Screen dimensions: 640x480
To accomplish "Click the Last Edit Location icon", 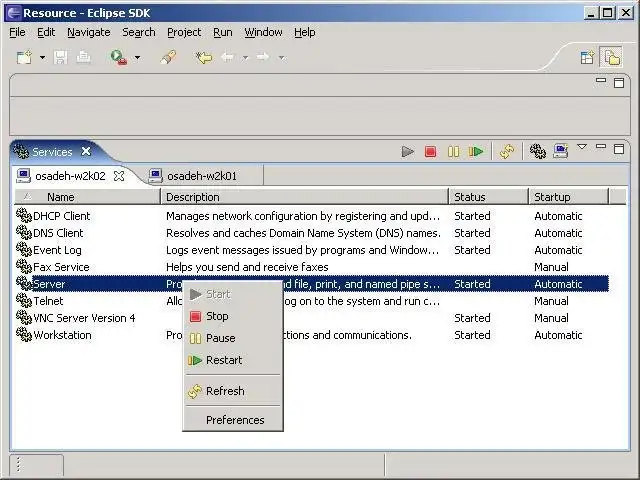I will point(204,57).
